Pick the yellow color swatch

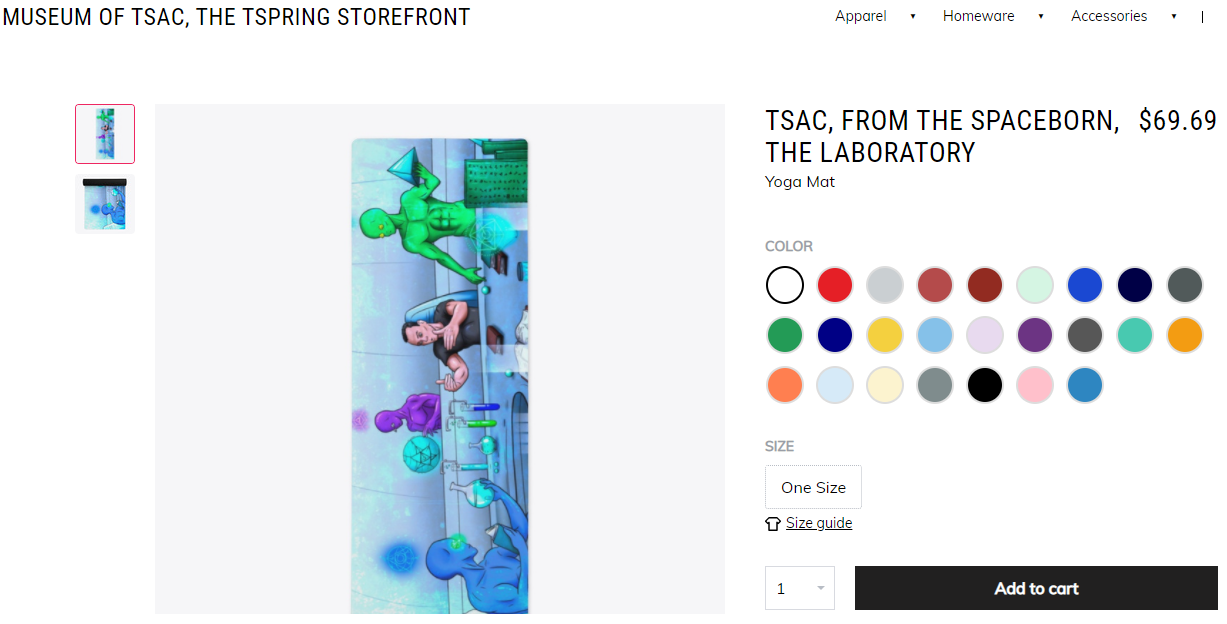885,335
